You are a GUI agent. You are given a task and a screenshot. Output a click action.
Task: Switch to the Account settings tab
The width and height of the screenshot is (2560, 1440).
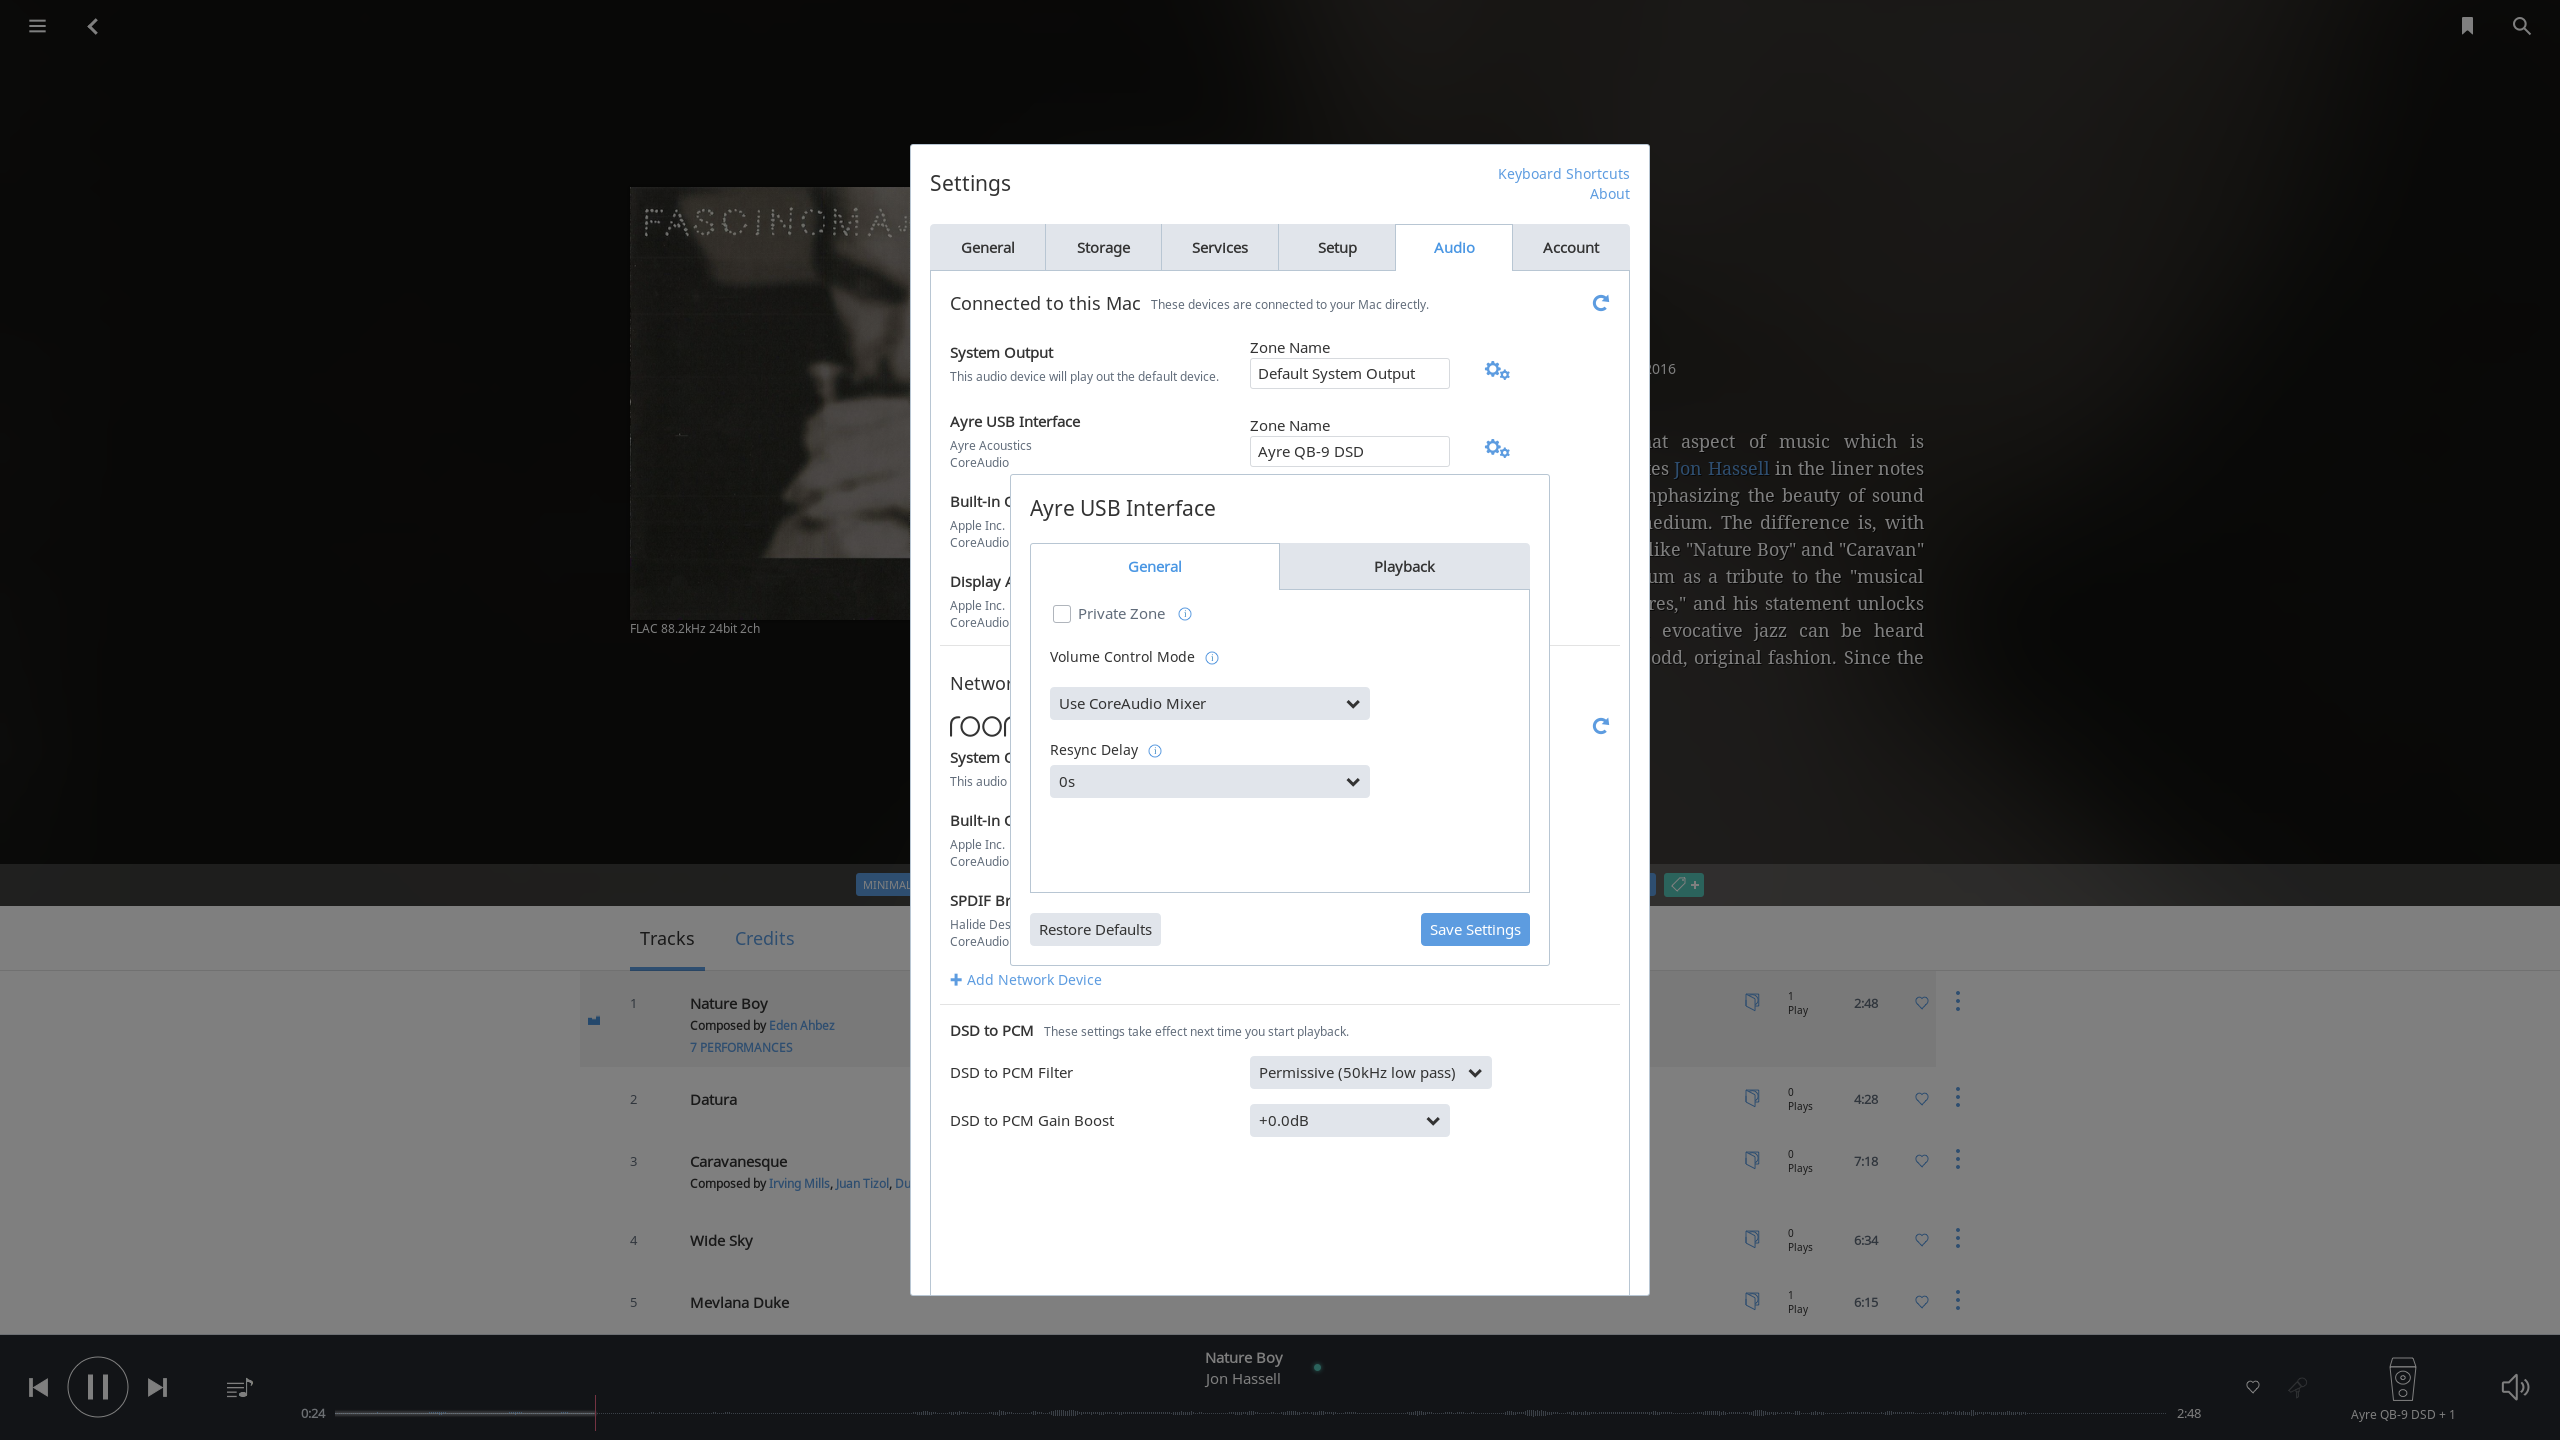coord(1571,248)
